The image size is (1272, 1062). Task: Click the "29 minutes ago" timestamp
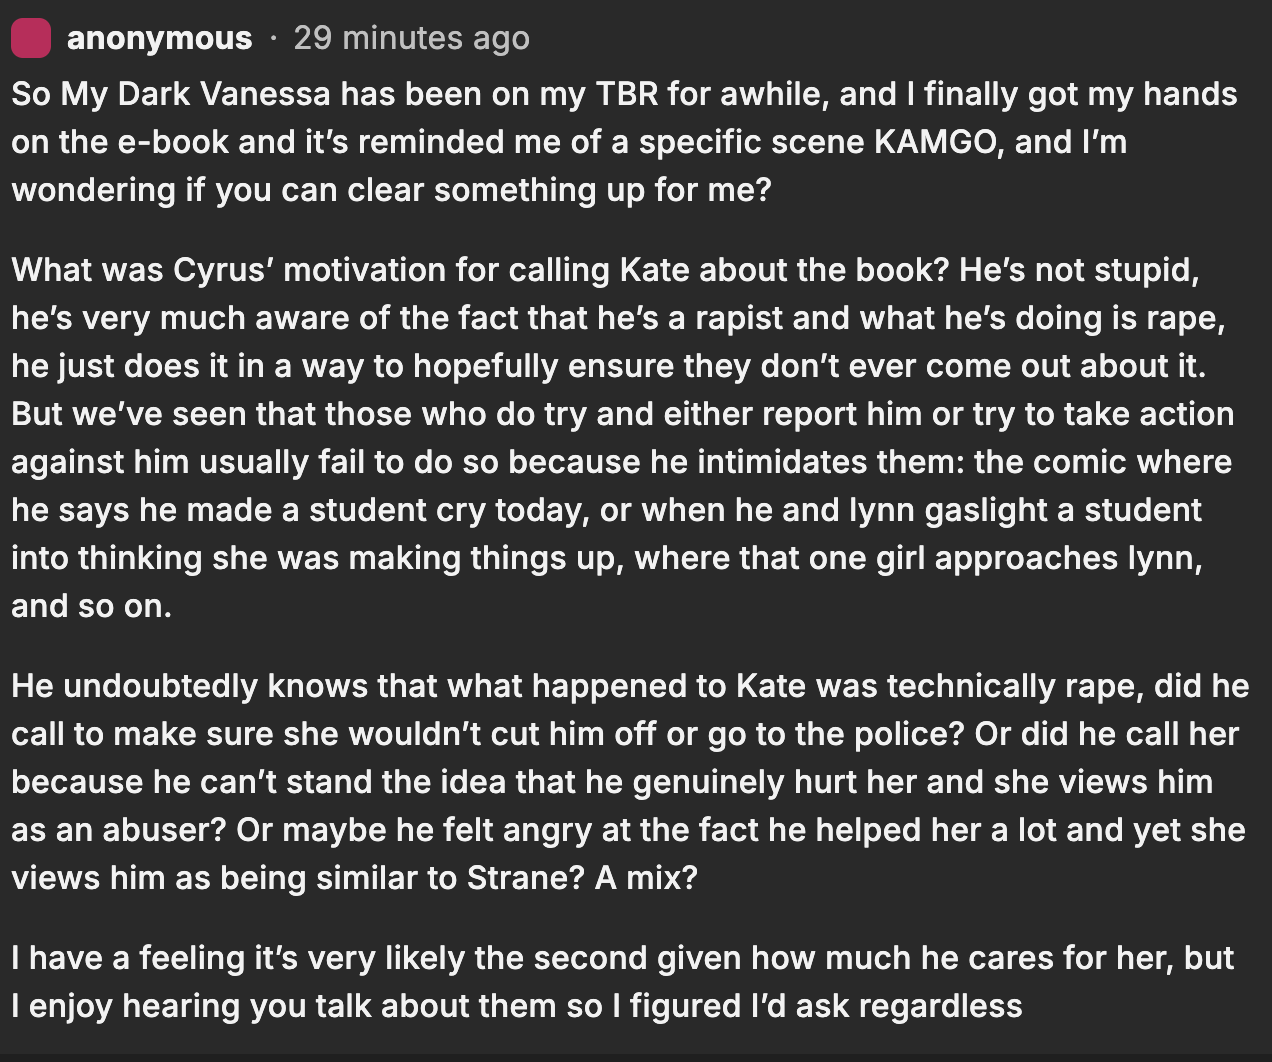tap(411, 38)
